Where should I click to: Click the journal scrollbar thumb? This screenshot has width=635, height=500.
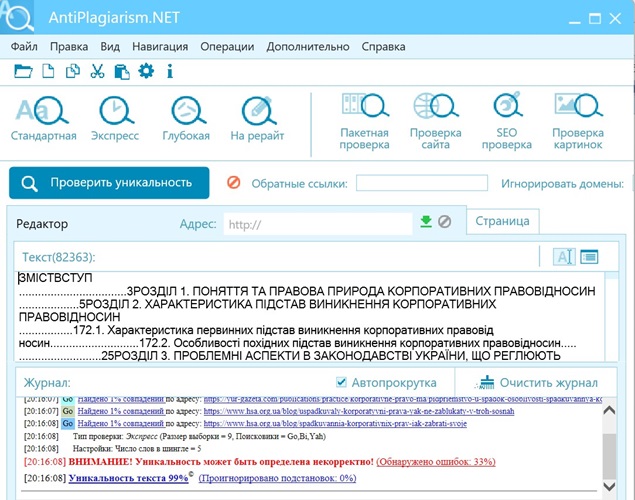609,457
